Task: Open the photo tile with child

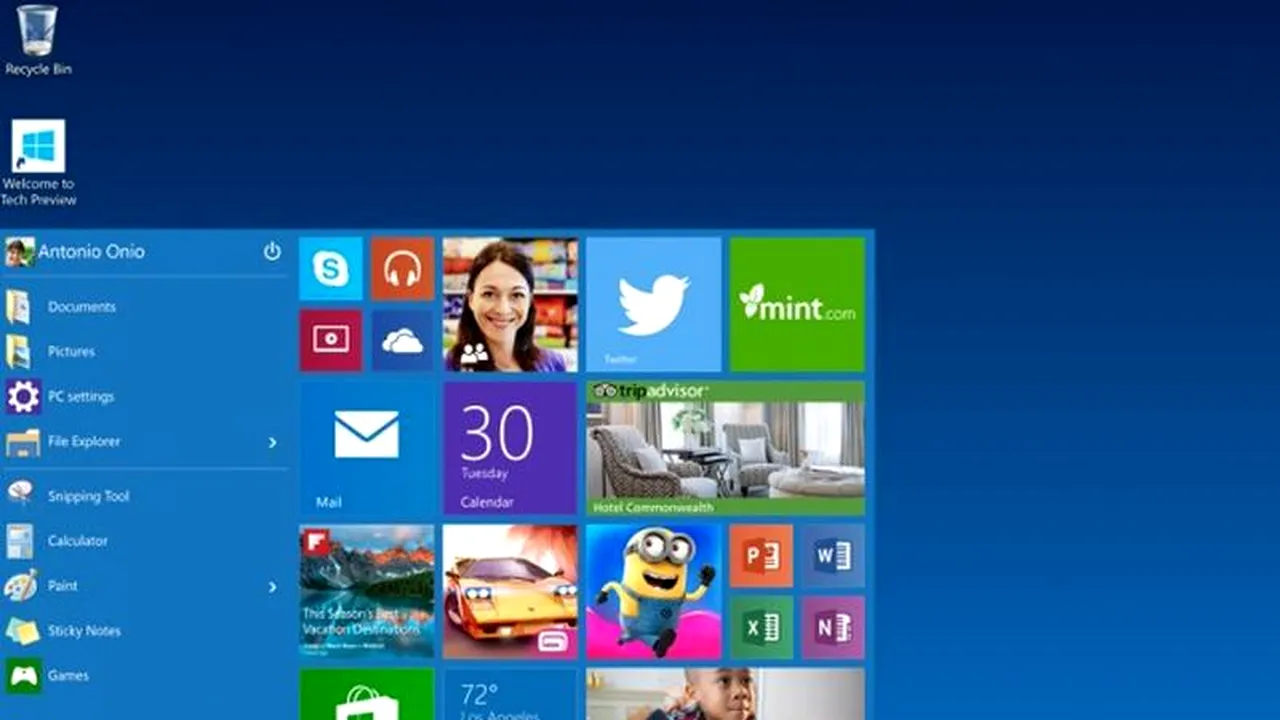Action: (x=725, y=694)
